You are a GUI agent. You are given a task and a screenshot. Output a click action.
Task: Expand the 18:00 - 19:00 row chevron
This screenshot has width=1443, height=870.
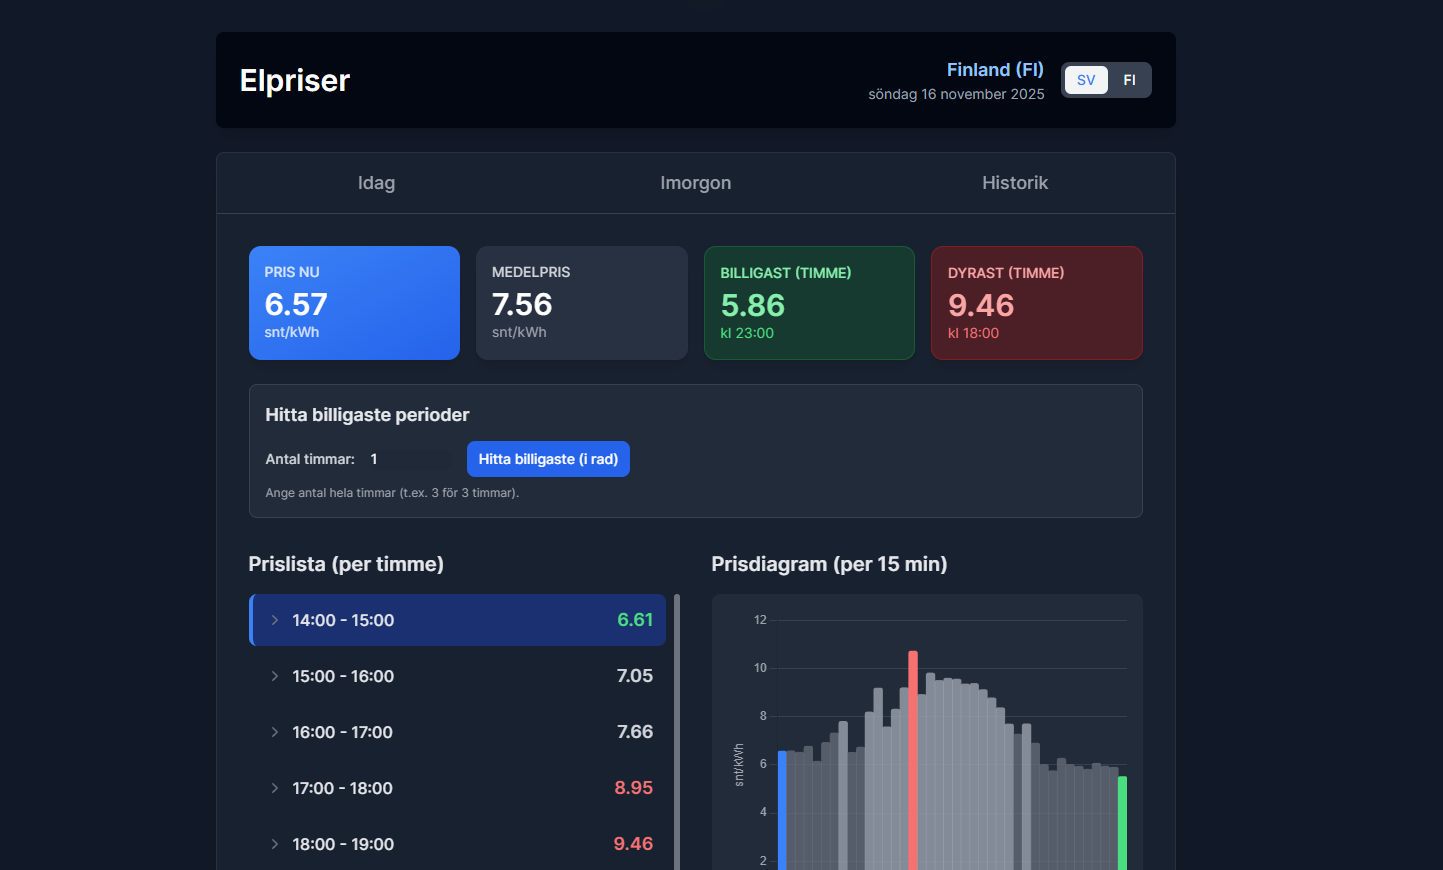click(275, 844)
